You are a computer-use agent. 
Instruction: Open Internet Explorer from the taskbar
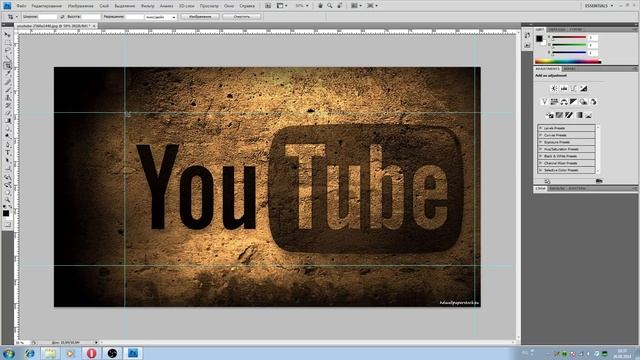click(x=29, y=353)
